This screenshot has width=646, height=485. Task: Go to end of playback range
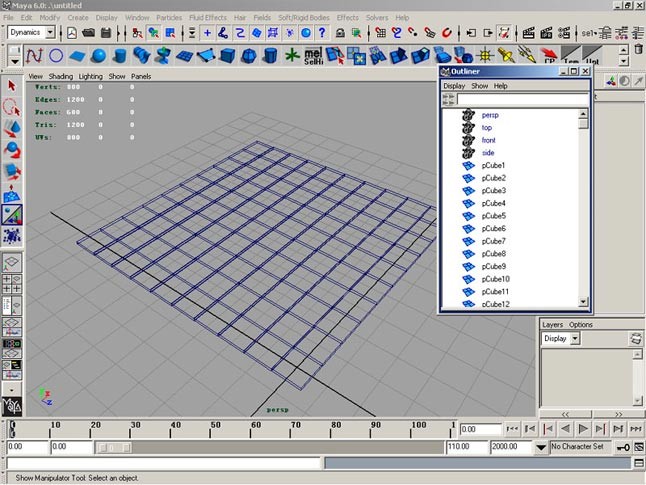coord(636,429)
